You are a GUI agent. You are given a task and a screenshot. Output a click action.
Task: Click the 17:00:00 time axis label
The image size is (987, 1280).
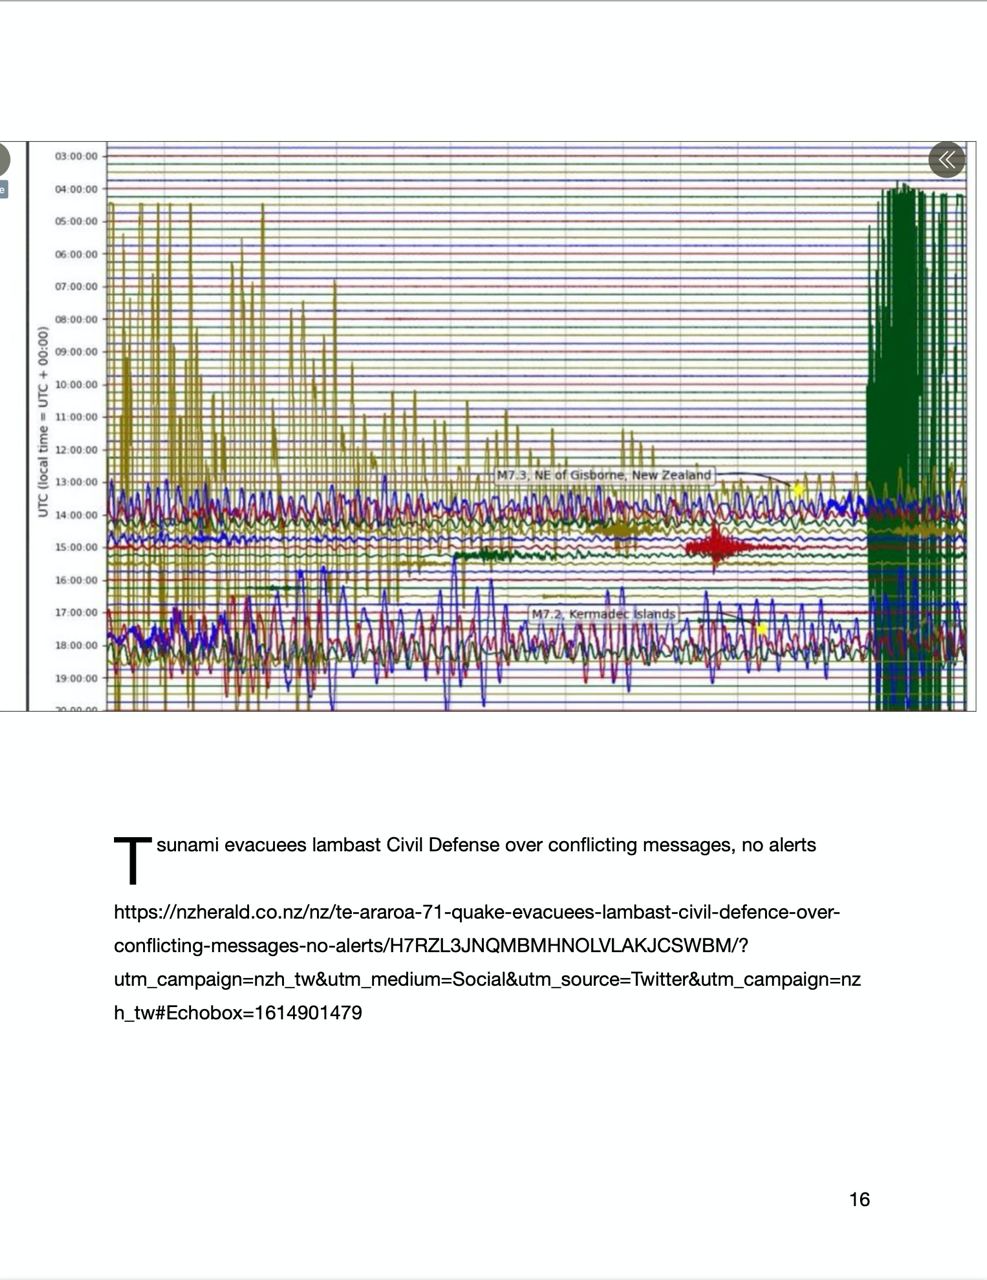(77, 612)
